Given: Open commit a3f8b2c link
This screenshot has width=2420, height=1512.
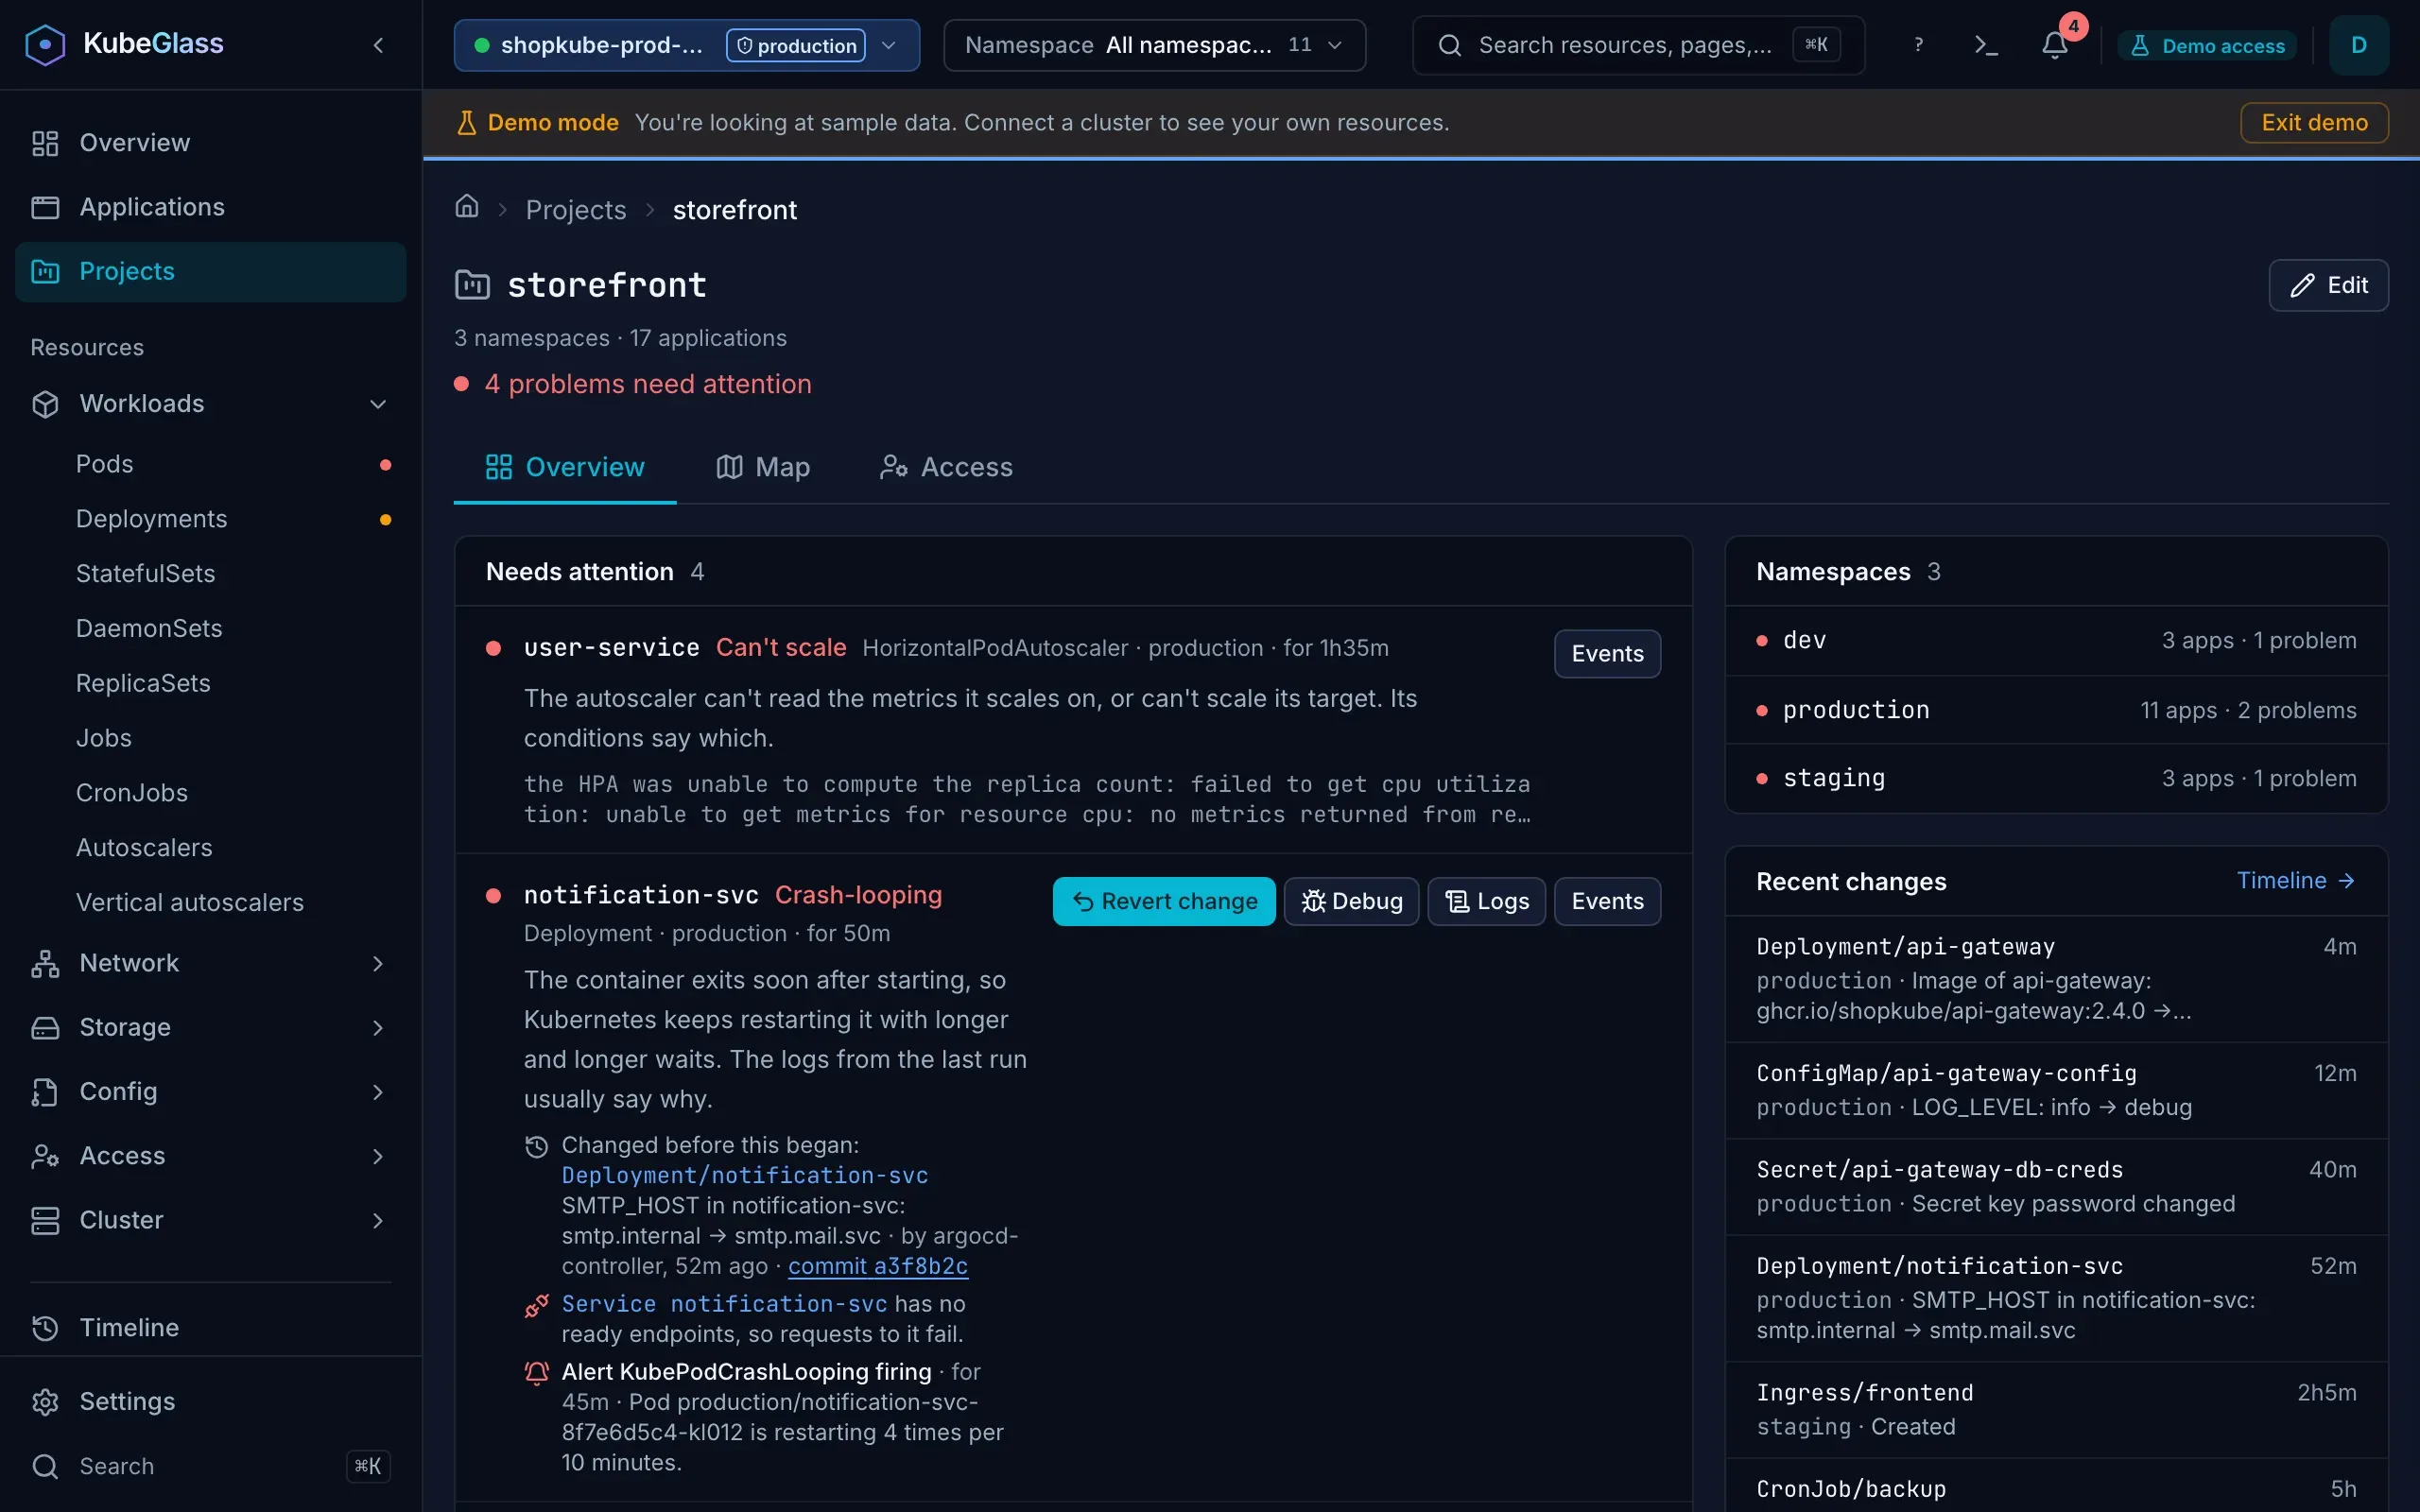Looking at the screenshot, I should click(x=878, y=1267).
